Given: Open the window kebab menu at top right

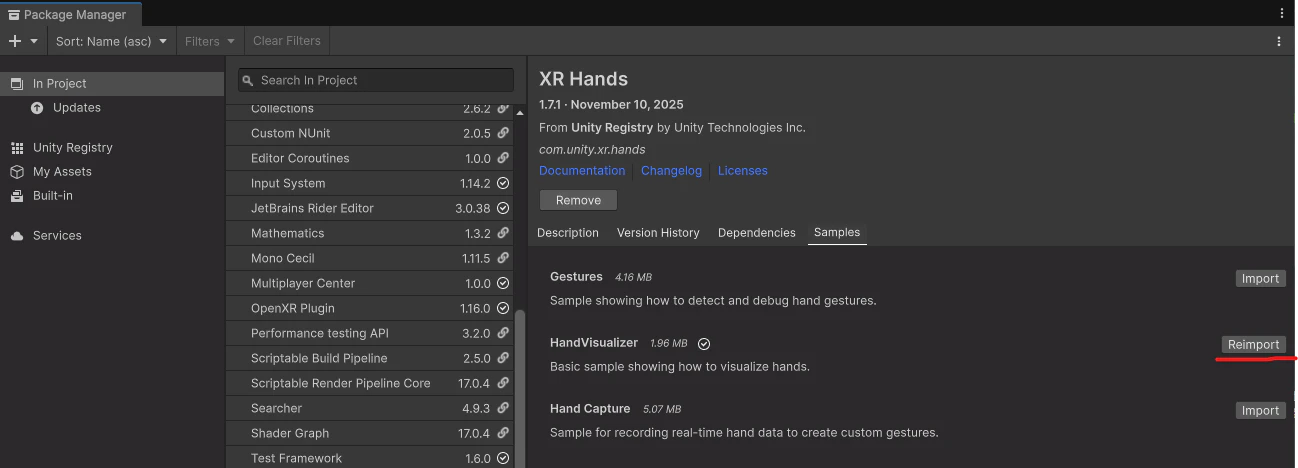Looking at the screenshot, I should click(x=1282, y=13).
